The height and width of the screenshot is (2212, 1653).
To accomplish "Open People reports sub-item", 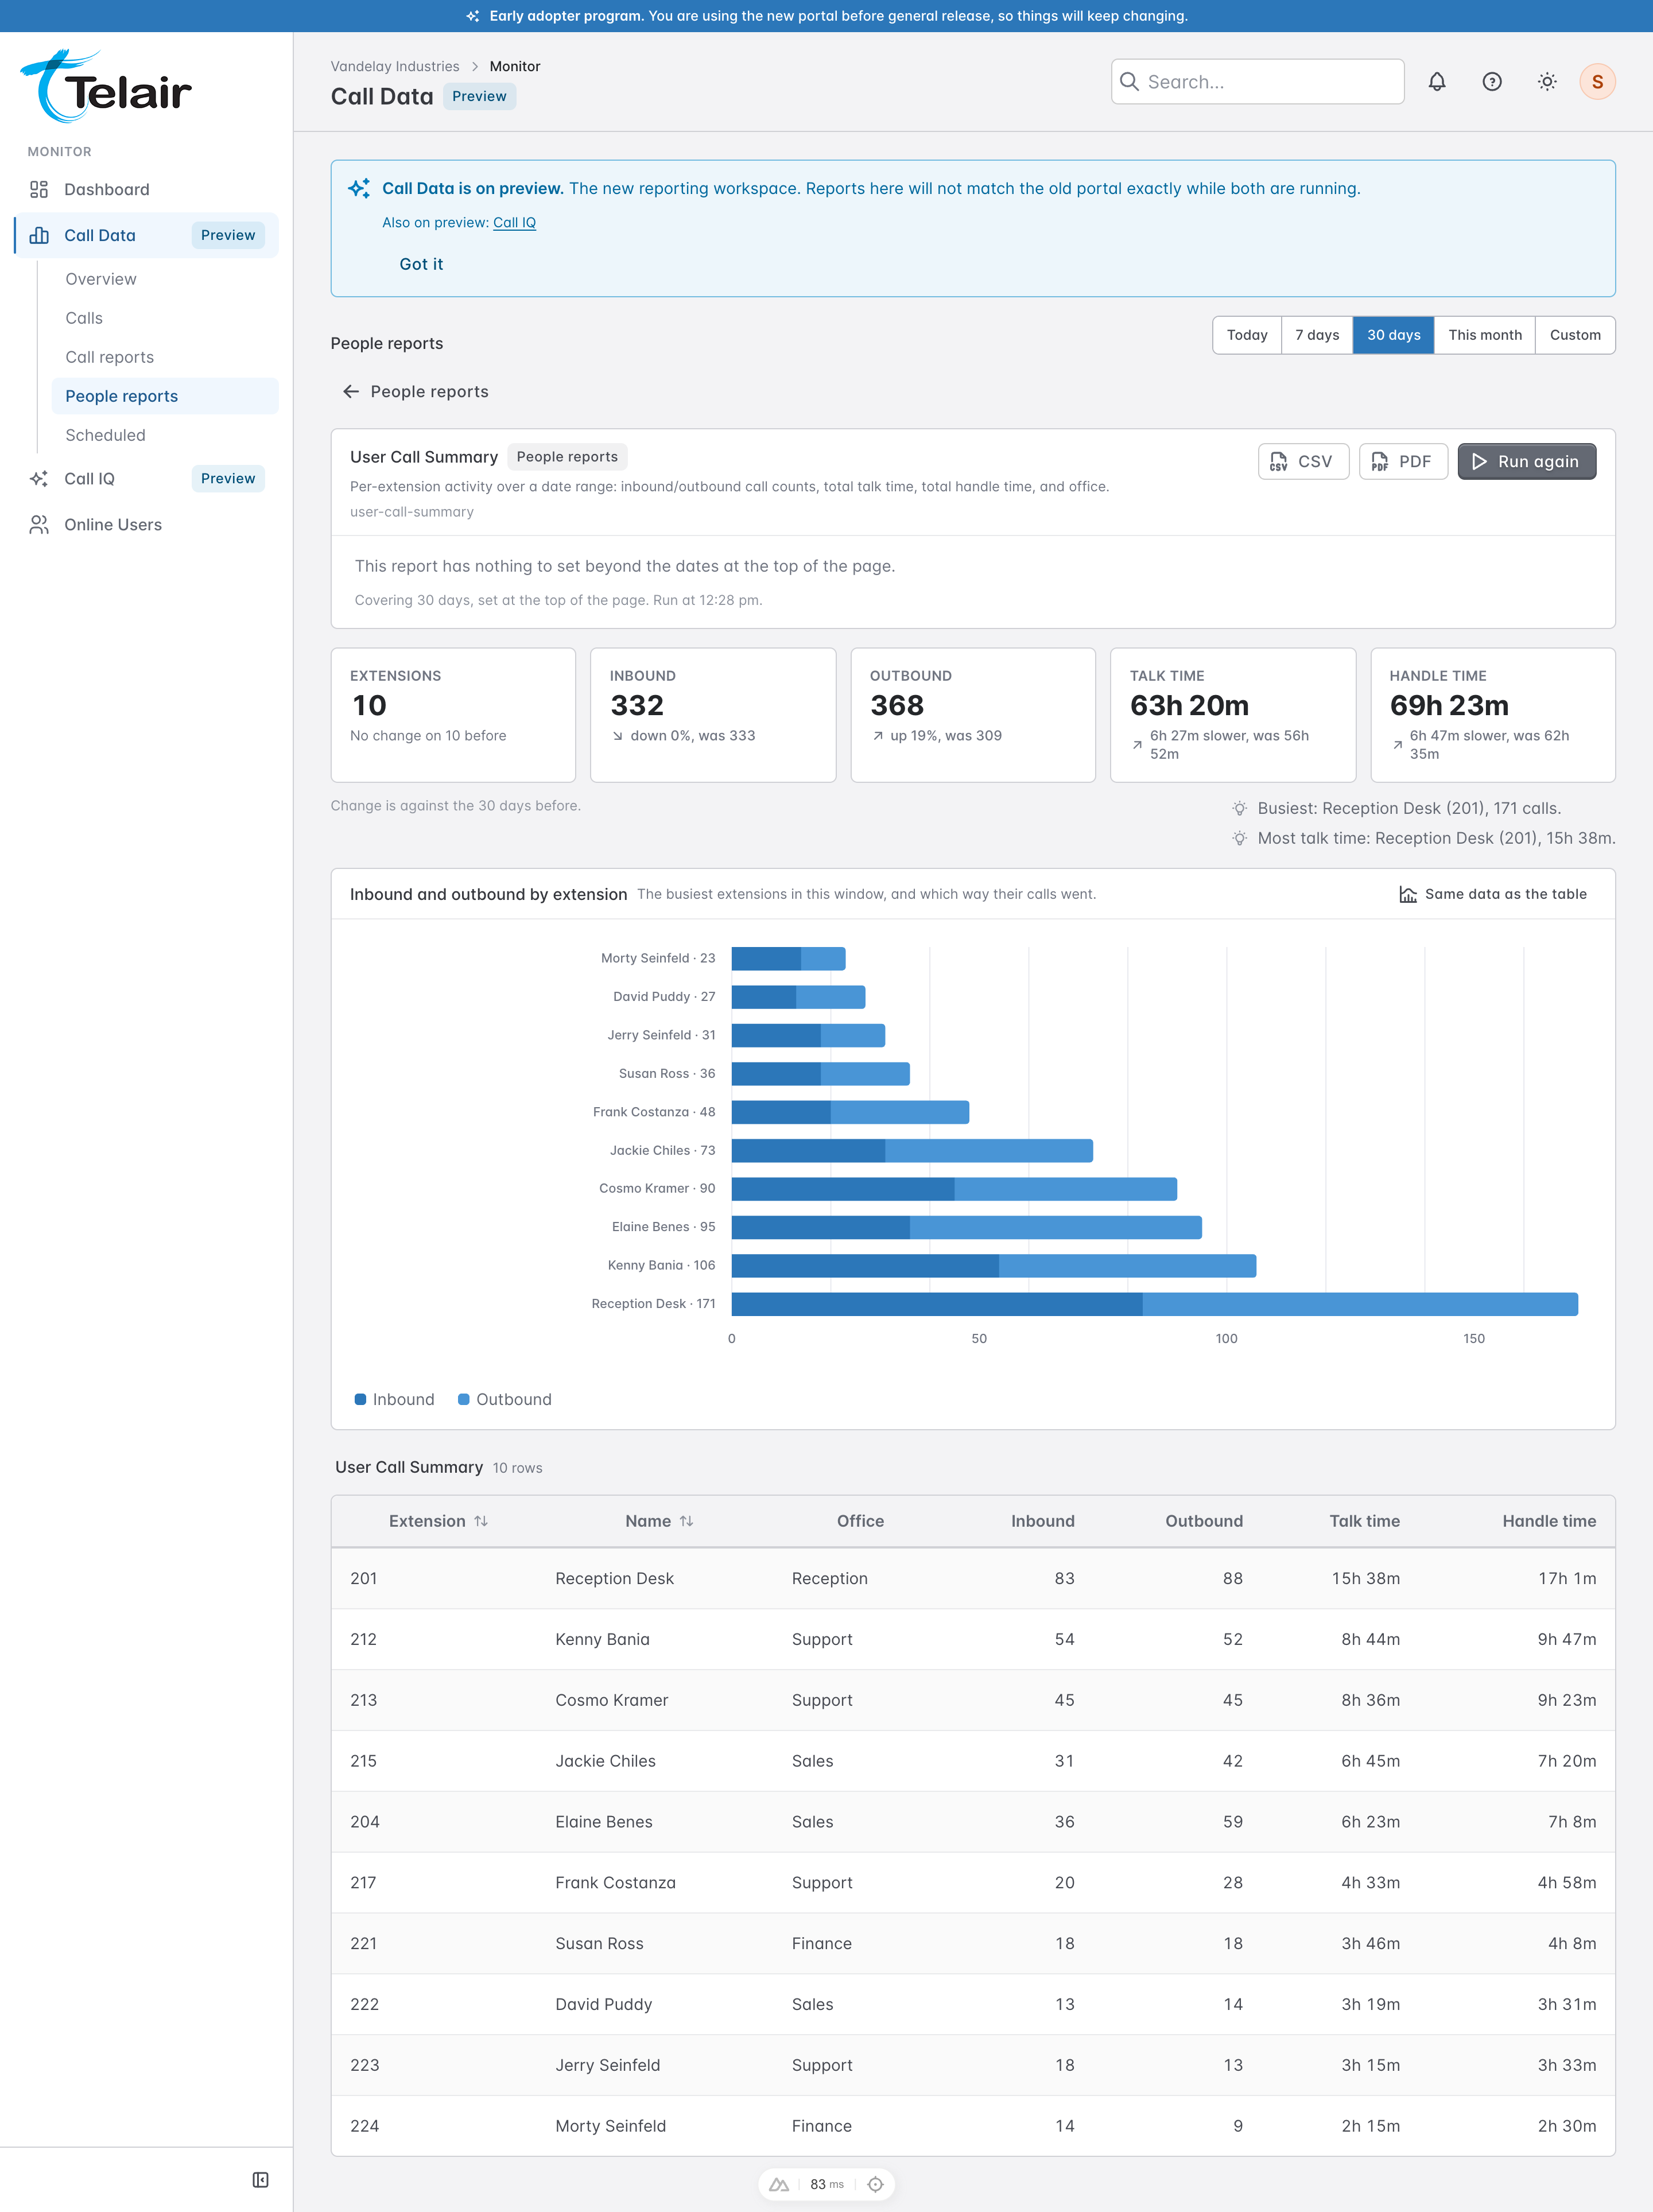I will pos(165,396).
